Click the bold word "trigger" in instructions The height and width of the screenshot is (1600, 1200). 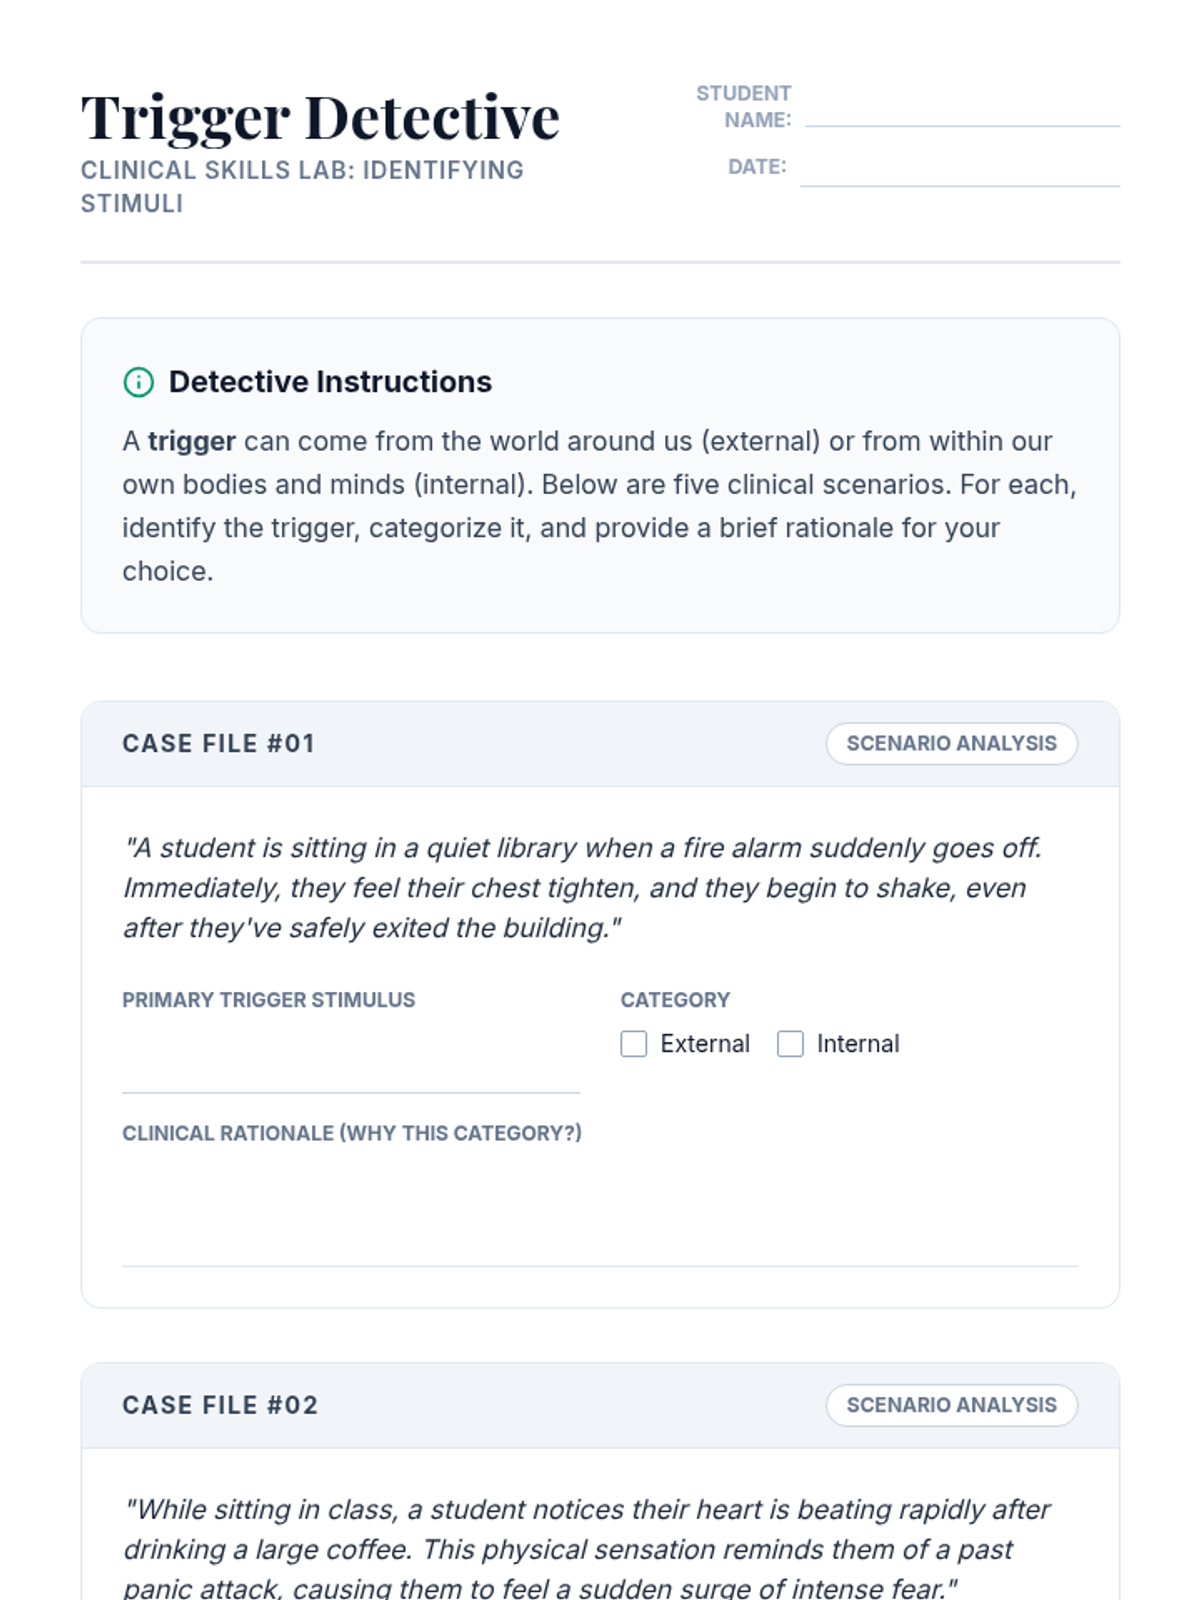point(192,441)
